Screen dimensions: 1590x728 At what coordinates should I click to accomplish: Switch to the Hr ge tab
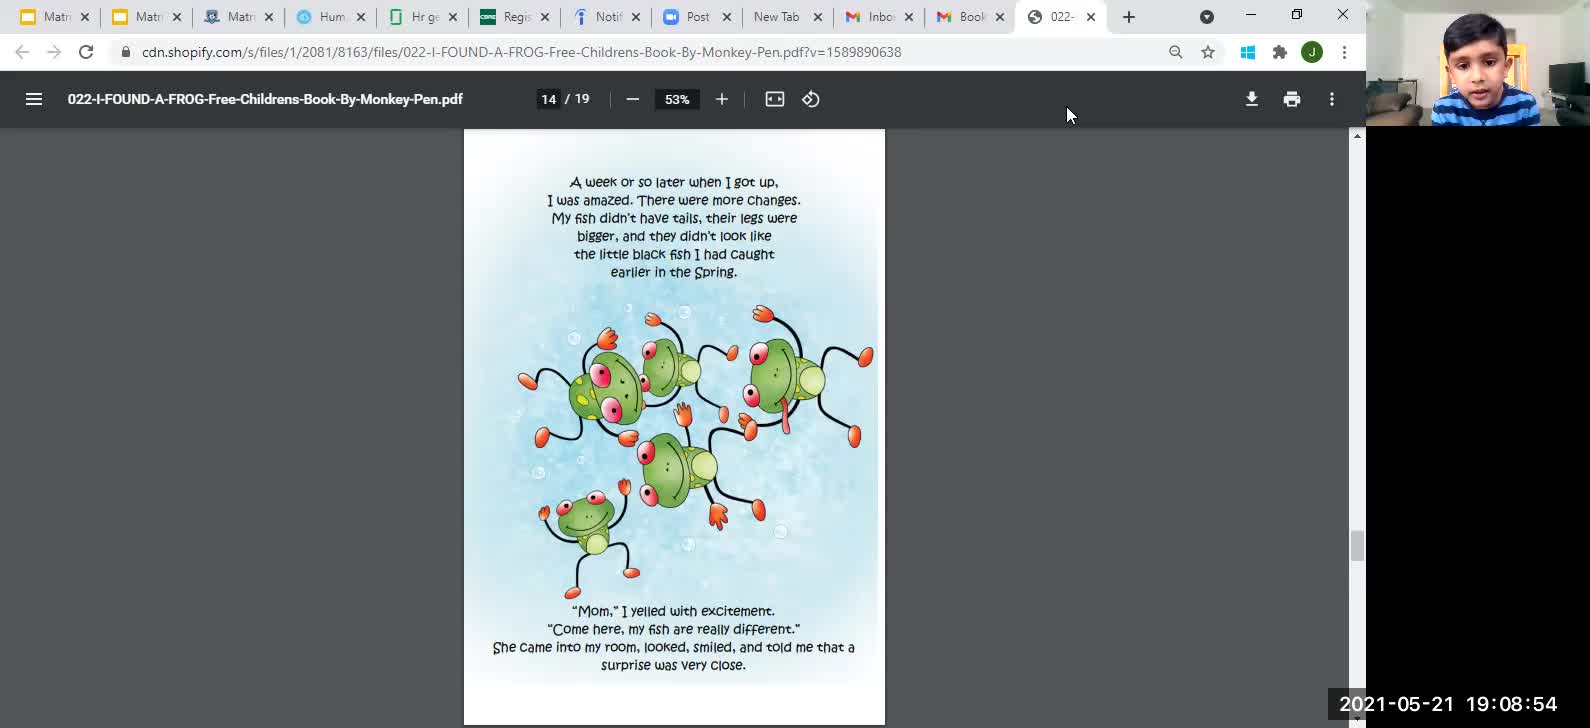pyautogui.click(x=422, y=17)
